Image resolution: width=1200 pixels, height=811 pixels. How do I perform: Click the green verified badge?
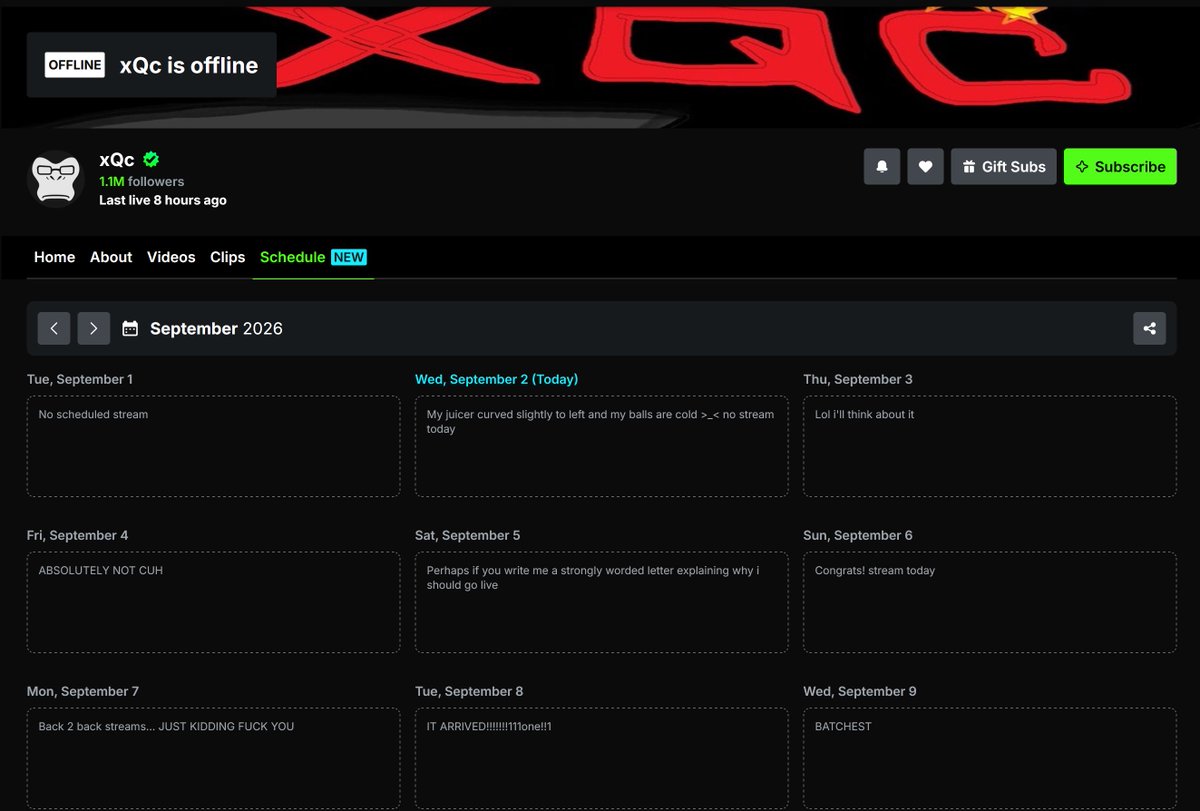pyautogui.click(x=151, y=159)
